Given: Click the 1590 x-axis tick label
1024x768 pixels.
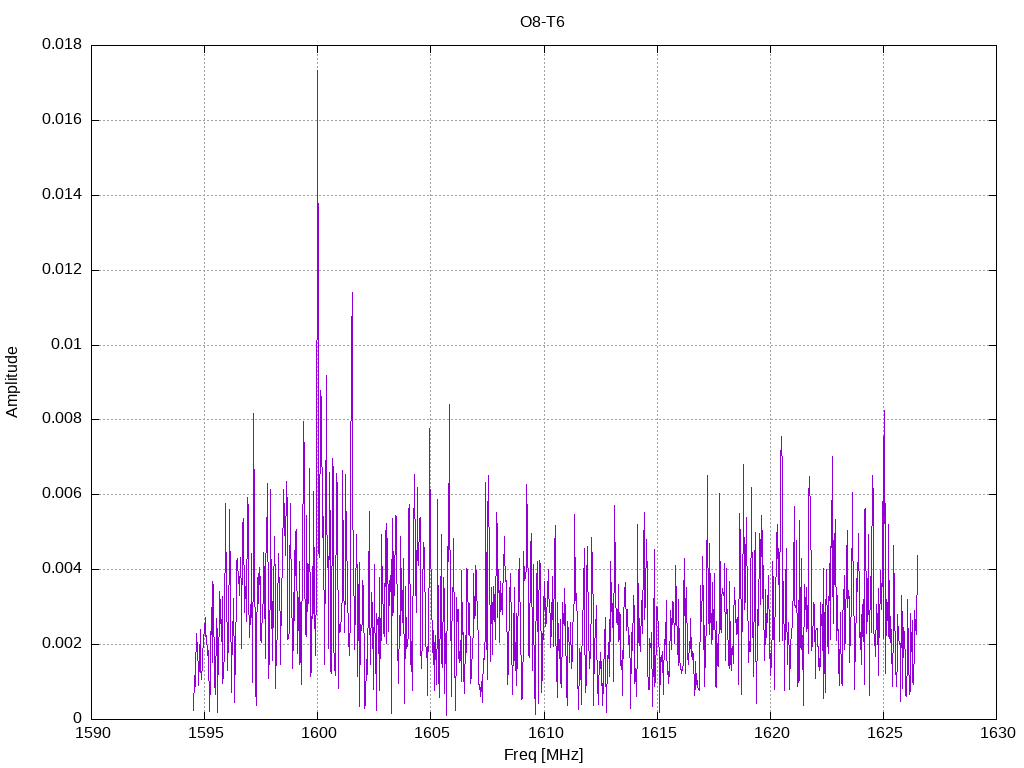Looking at the screenshot, I should (x=93, y=733).
